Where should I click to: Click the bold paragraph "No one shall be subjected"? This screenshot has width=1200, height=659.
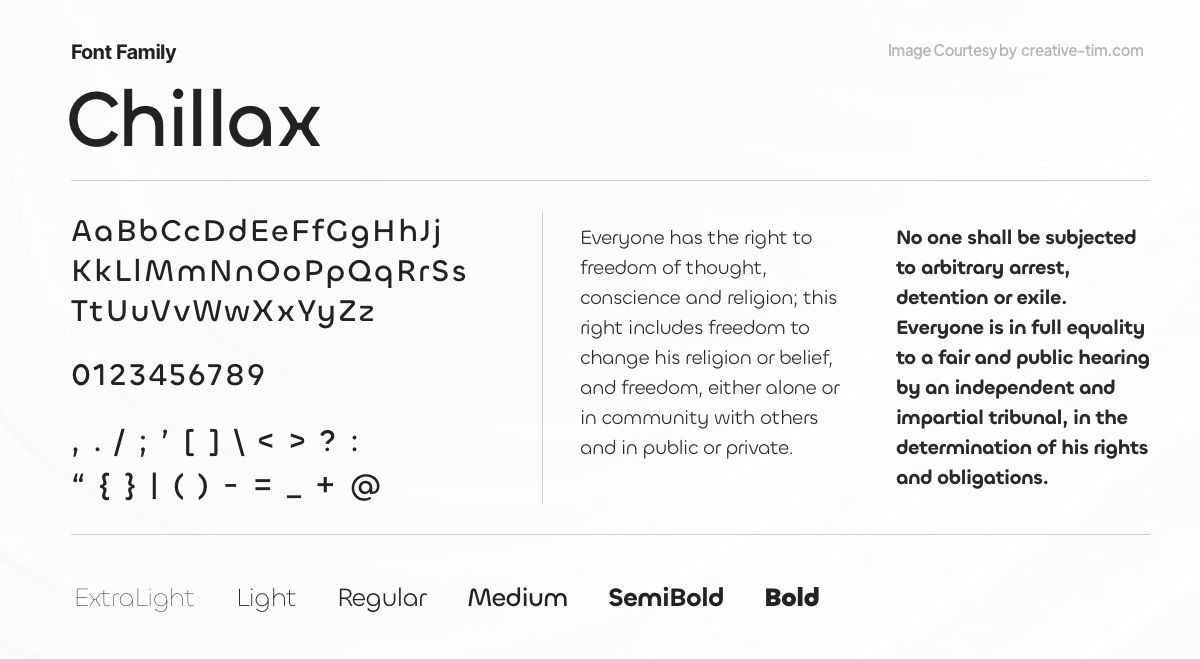pos(1022,357)
